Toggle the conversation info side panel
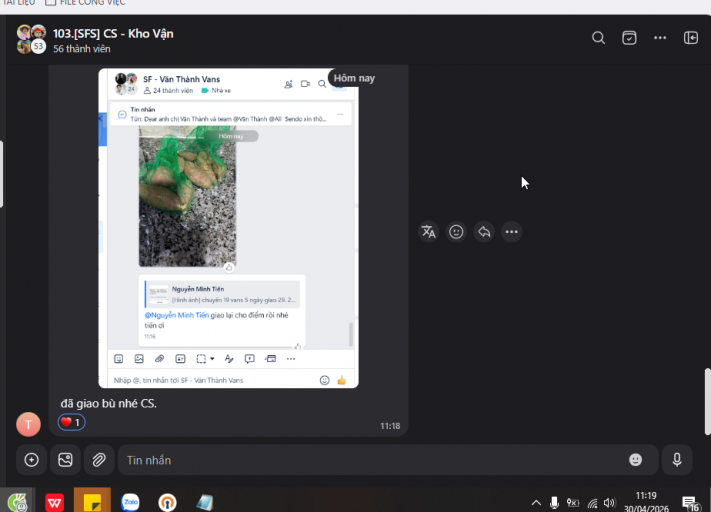This screenshot has height=512, width=711. (x=691, y=38)
